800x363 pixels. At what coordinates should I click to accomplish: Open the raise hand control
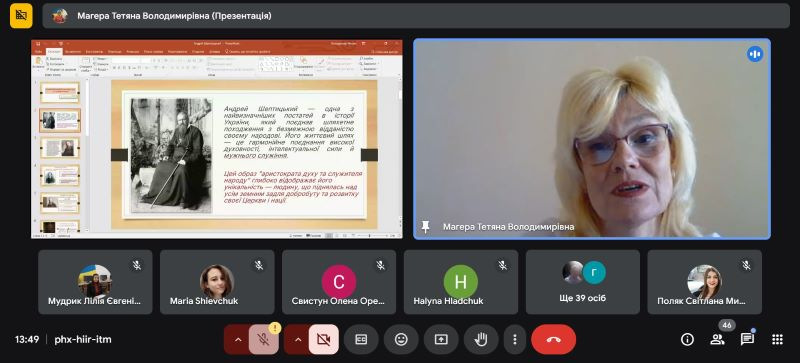(481, 340)
